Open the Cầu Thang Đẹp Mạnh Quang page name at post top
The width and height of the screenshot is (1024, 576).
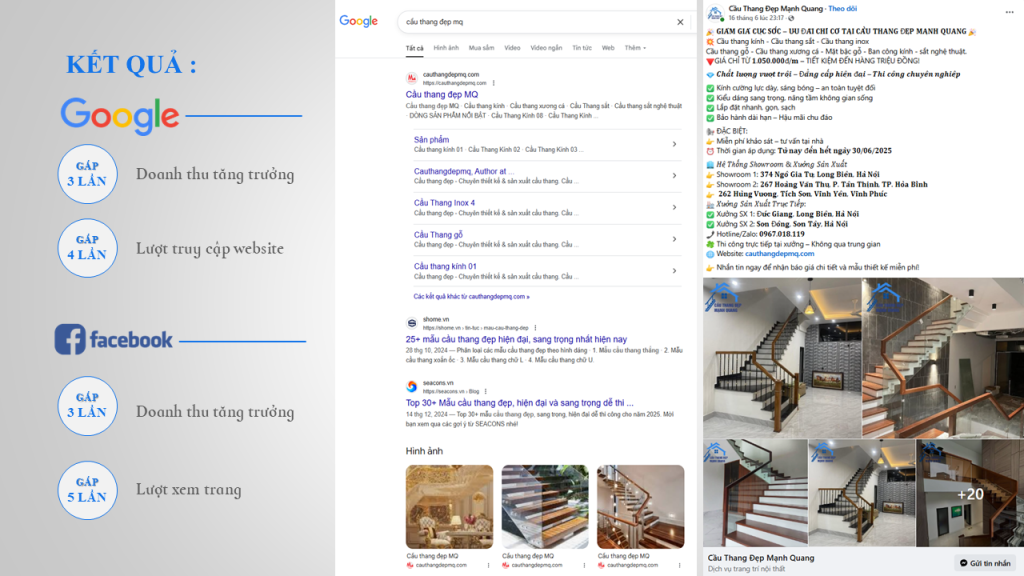coord(776,8)
